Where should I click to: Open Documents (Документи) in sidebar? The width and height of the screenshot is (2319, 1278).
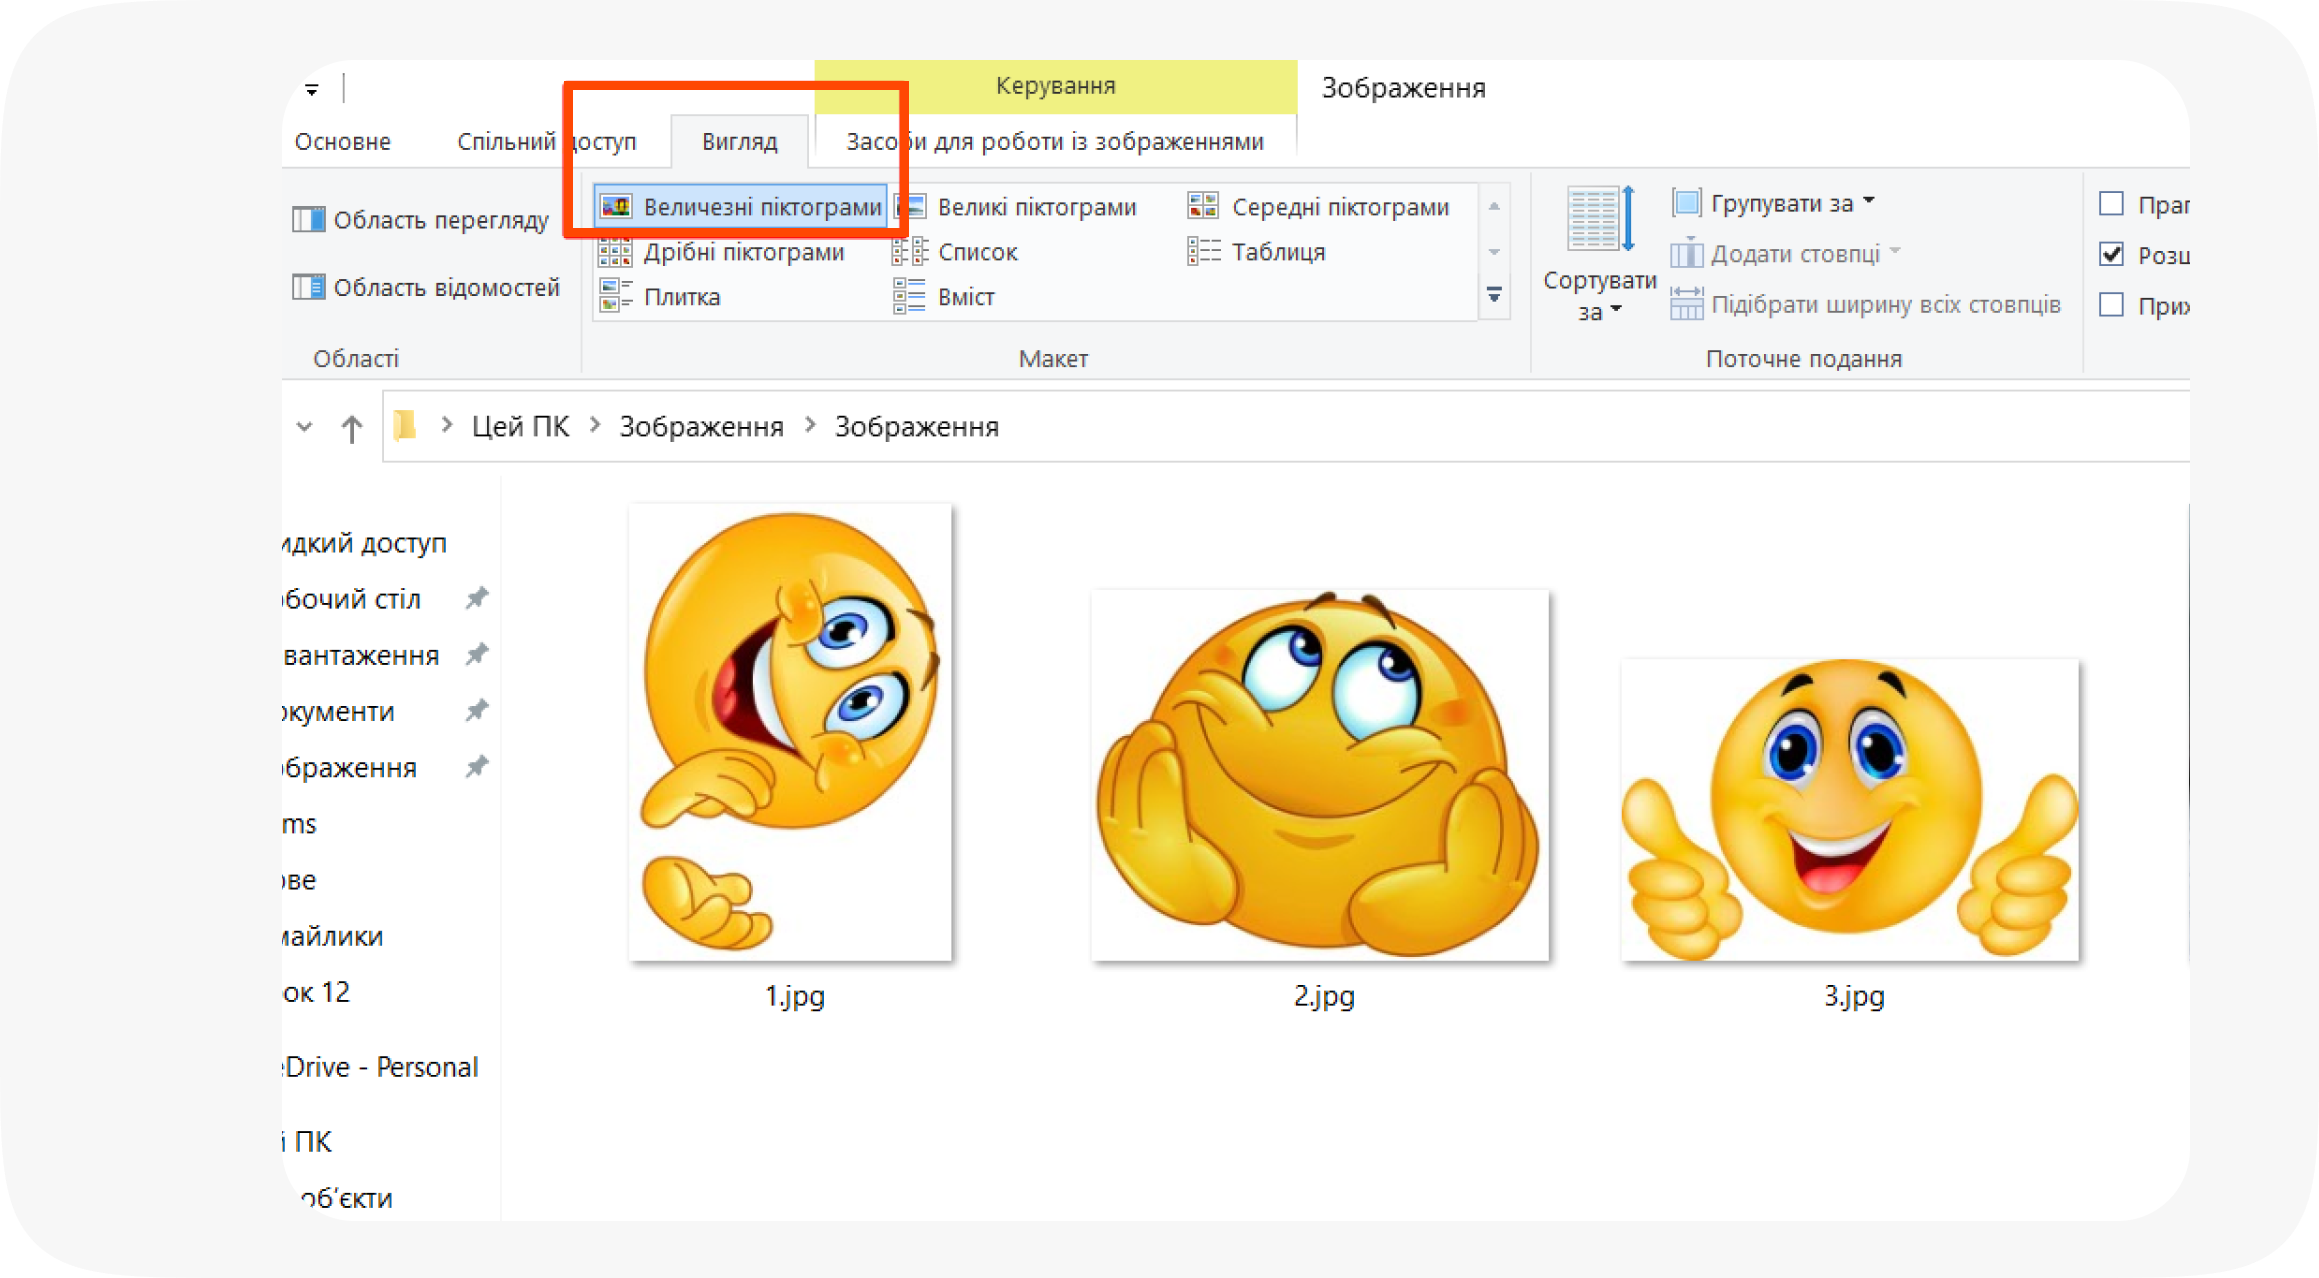click(339, 711)
